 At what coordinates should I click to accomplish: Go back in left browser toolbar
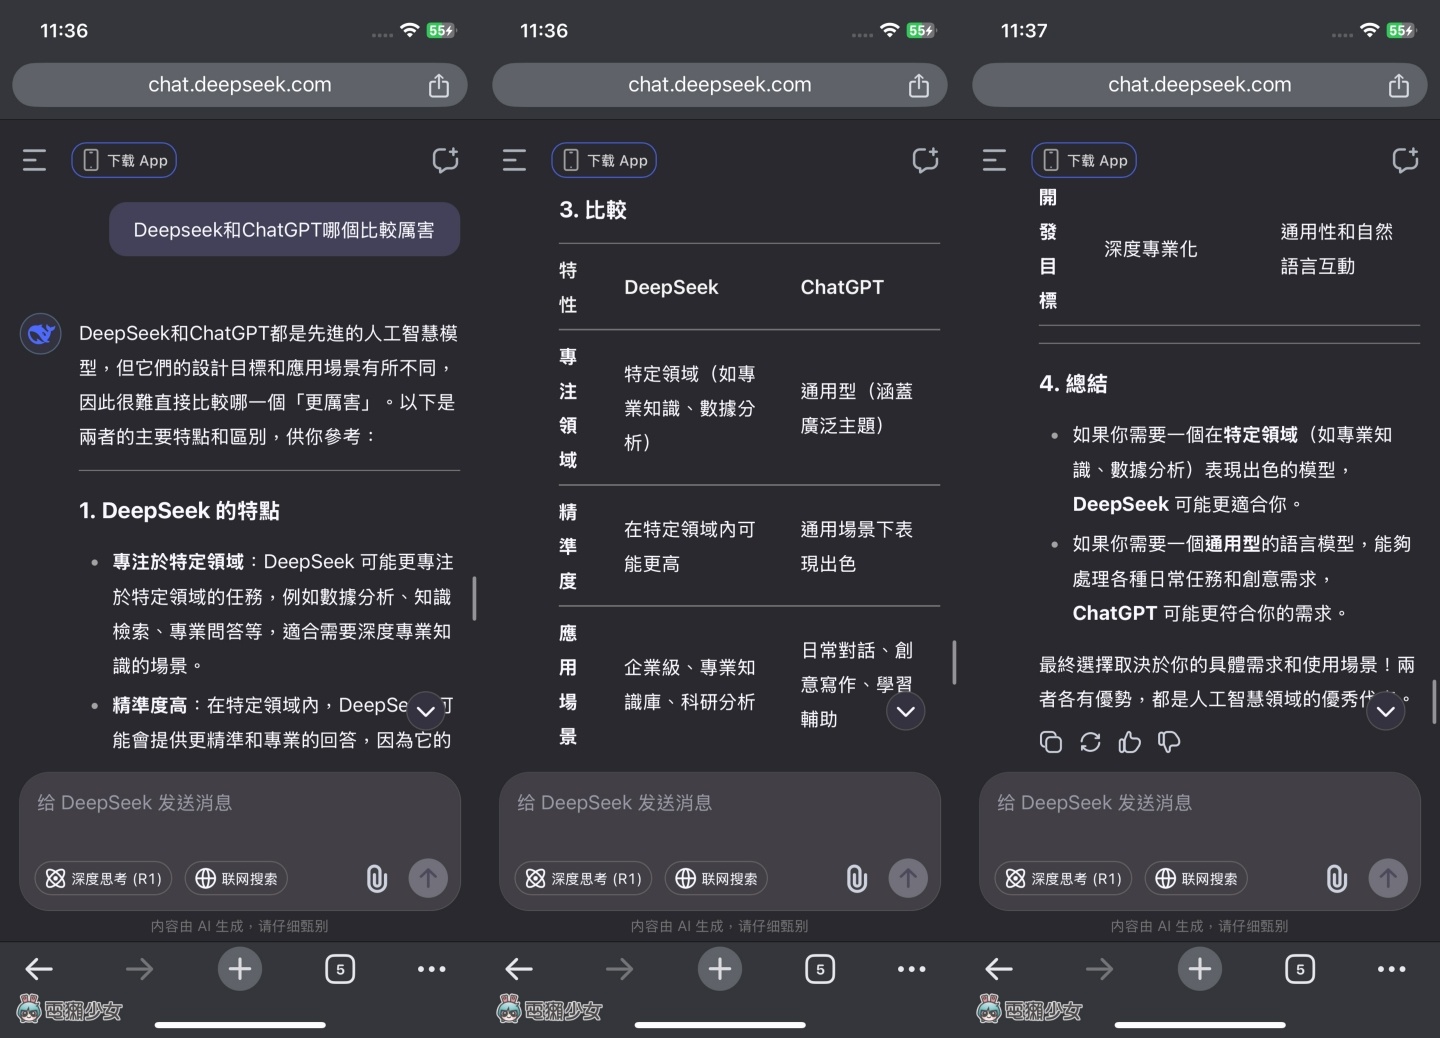[x=39, y=968]
